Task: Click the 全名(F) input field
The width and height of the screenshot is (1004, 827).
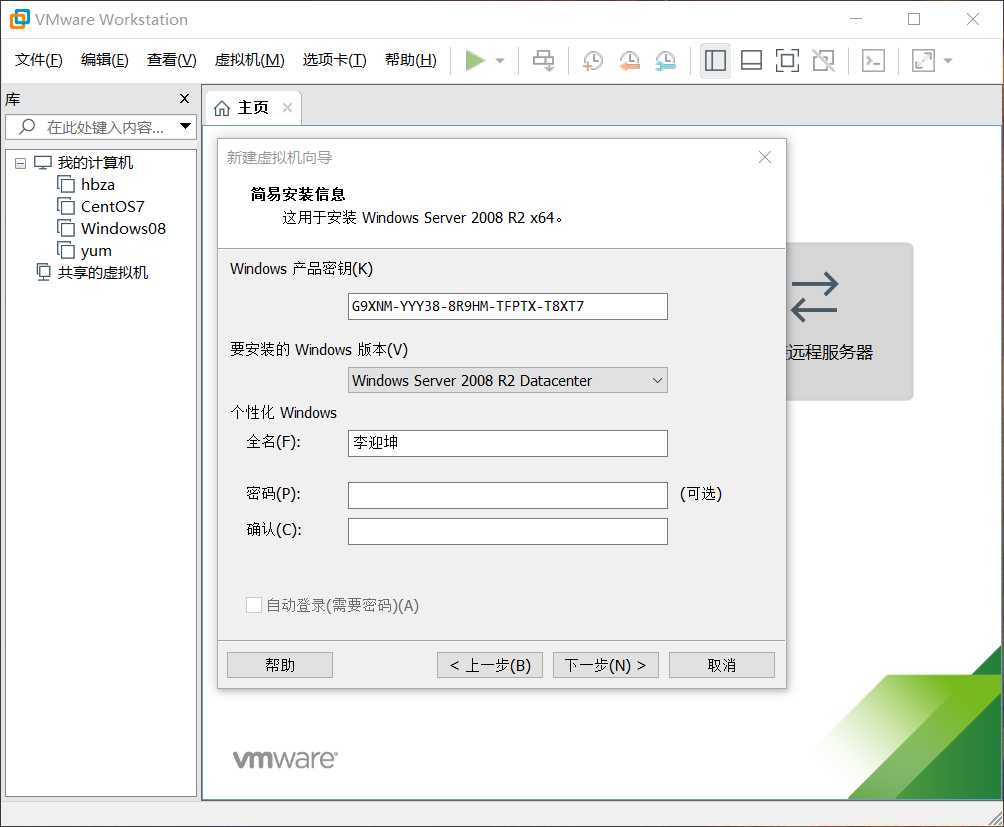Action: (508, 443)
